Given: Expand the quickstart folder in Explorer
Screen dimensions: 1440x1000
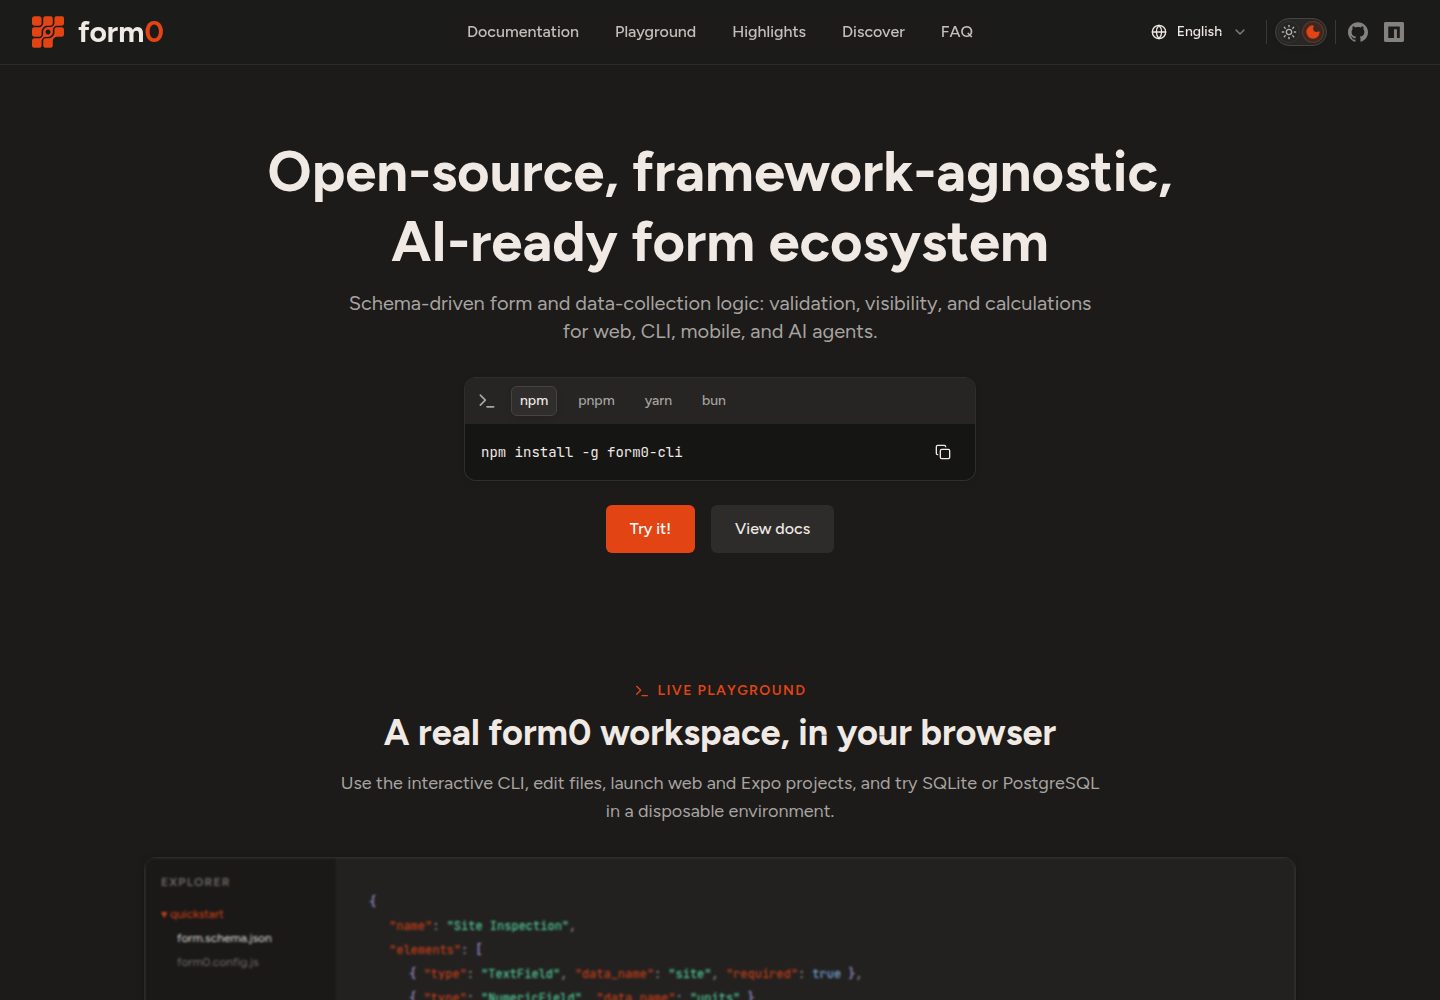Looking at the screenshot, I should [x=192, y=914].
